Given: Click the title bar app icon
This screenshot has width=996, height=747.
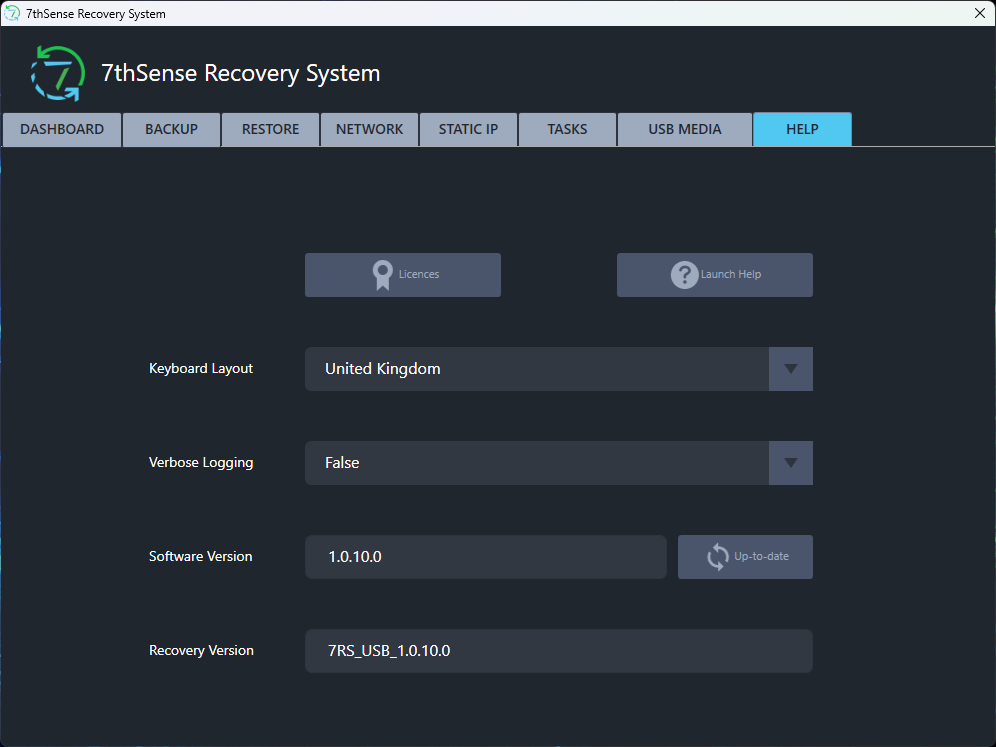Looking at the screenshot, I should 12,13.
